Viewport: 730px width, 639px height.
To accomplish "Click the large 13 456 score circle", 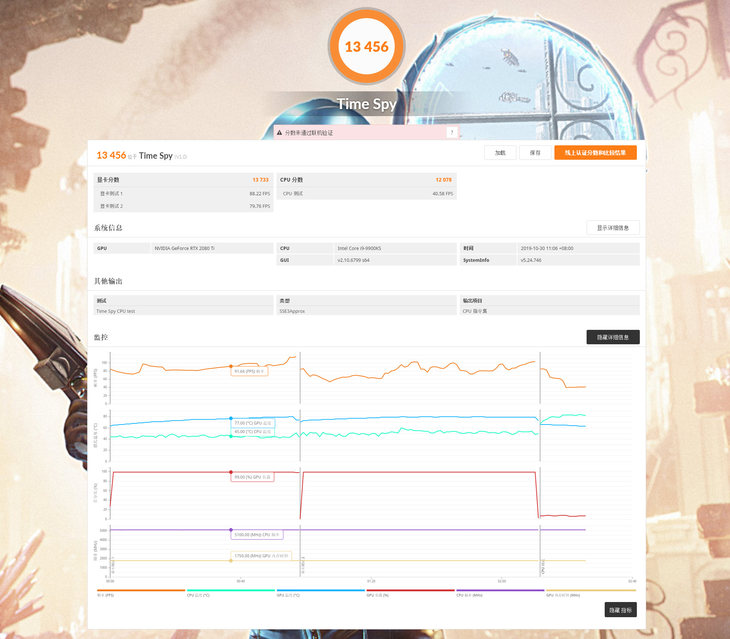I will click(x=366, y=47).
